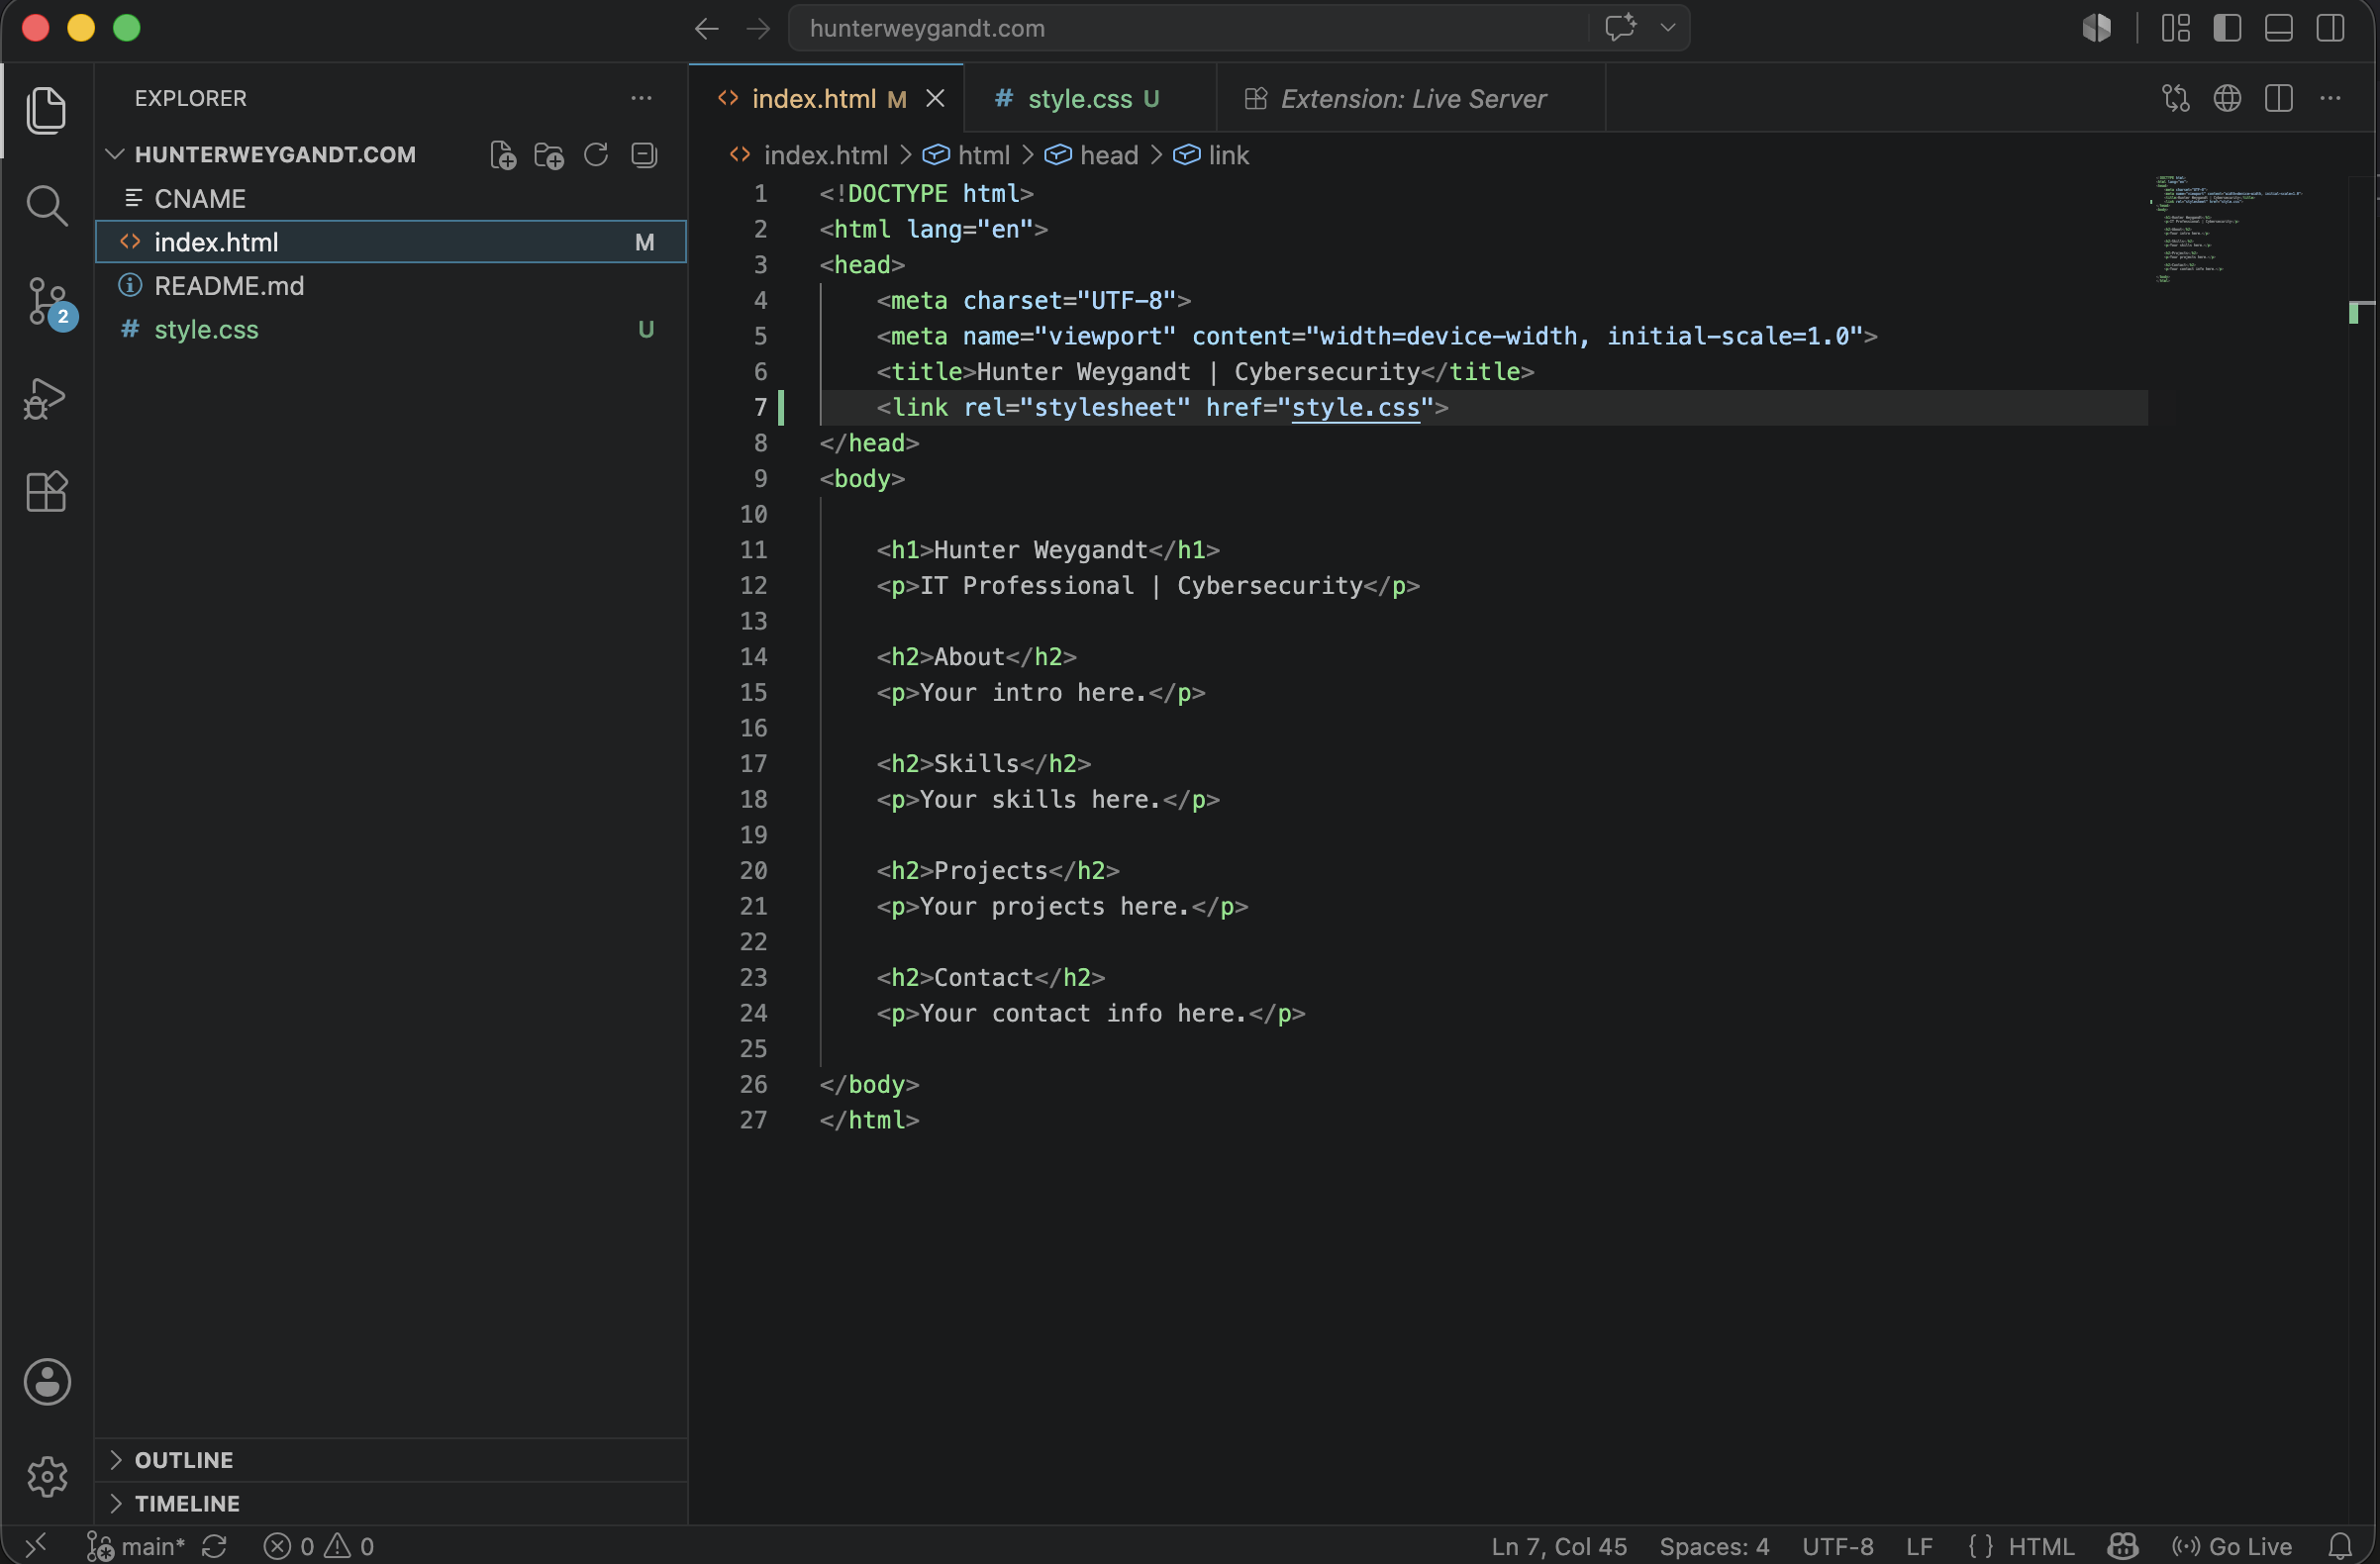Image resolution: width=2380 pixels, height=1564 pixels.
Task: Open the Explorer view in activity bar
Action: [x=46, y=110]
